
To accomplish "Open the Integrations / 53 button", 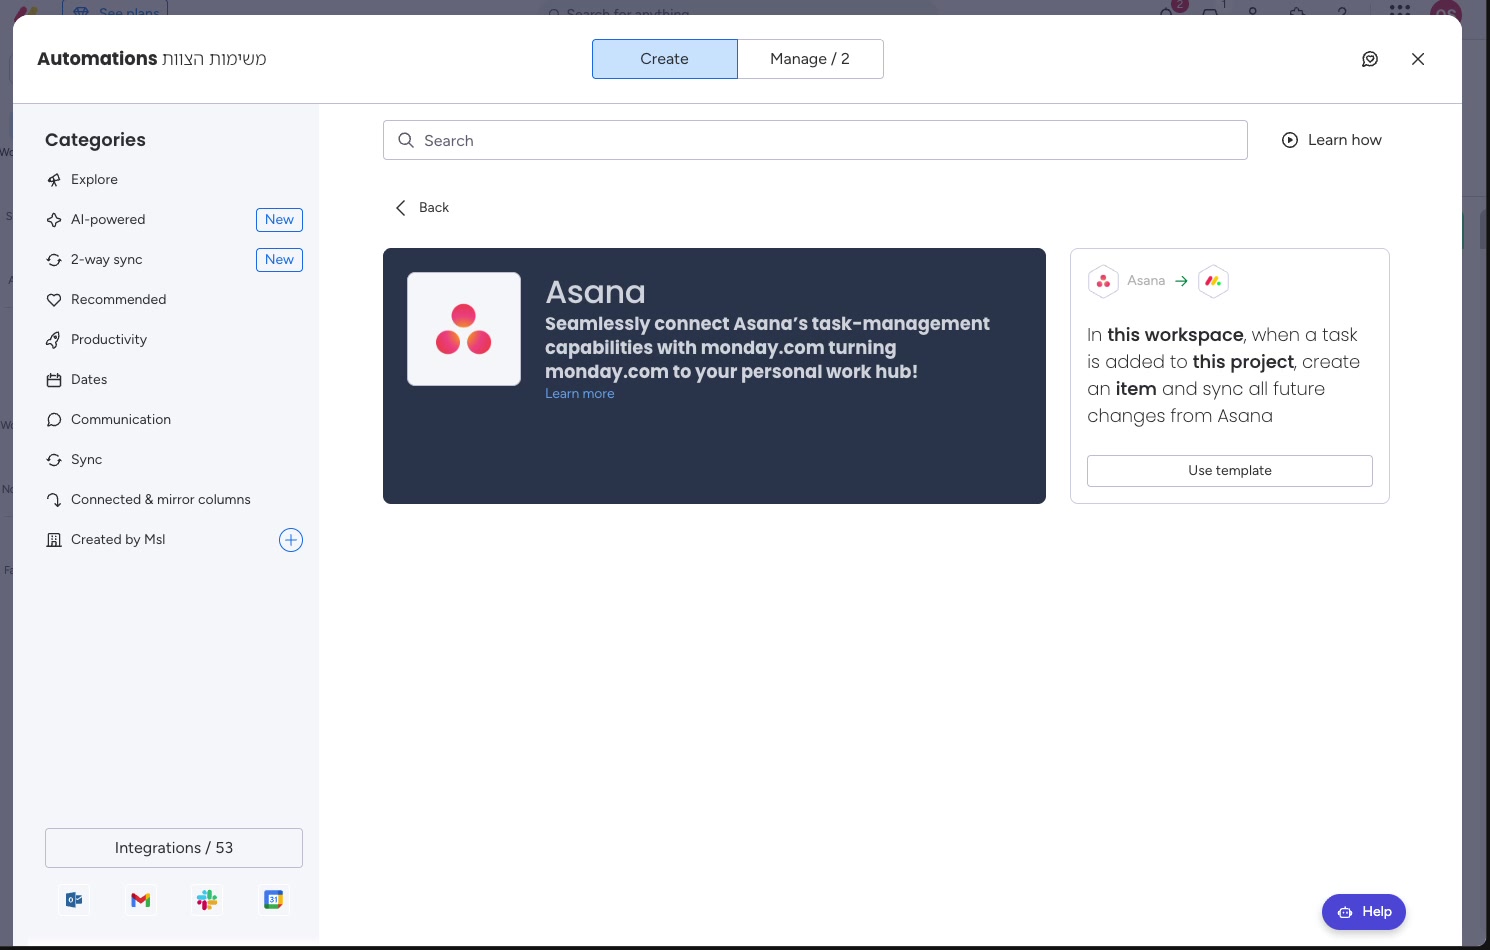I will [174, 848].
